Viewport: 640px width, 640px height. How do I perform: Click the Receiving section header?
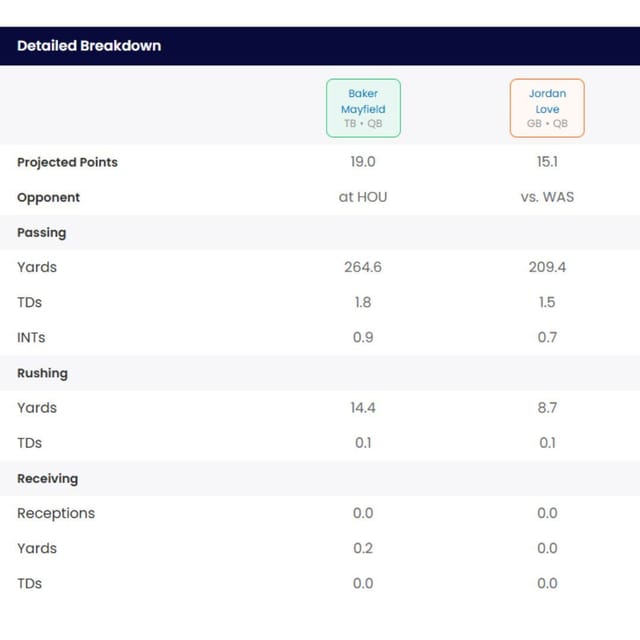47,478
